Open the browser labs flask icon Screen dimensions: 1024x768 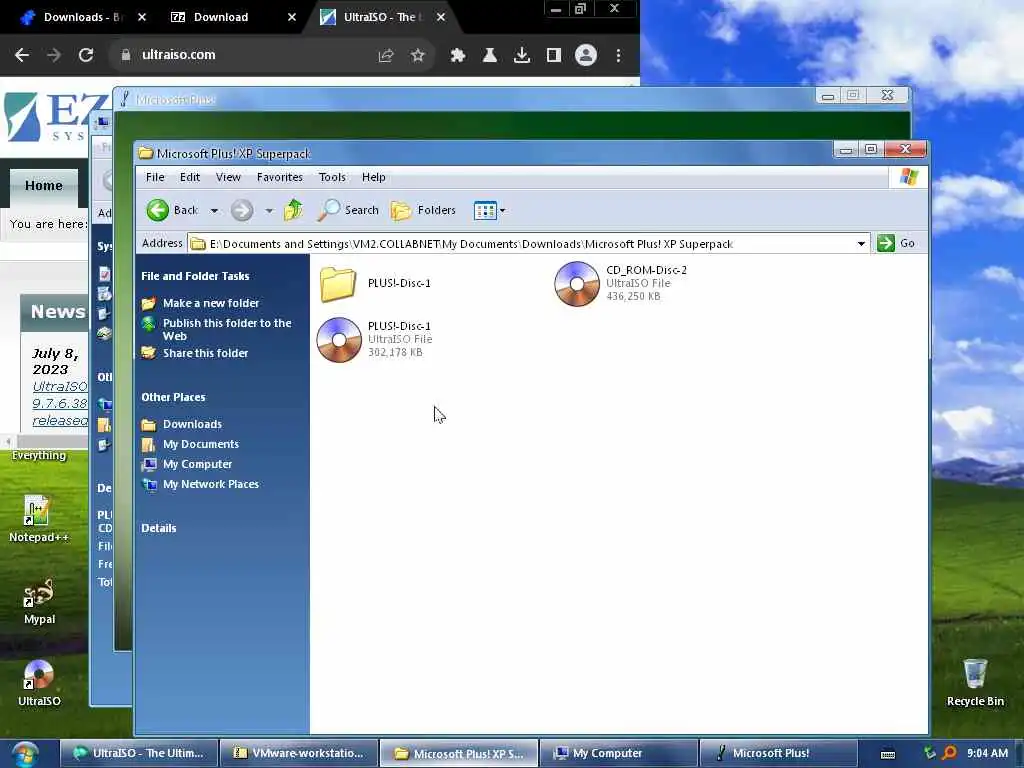coord(490,56)
